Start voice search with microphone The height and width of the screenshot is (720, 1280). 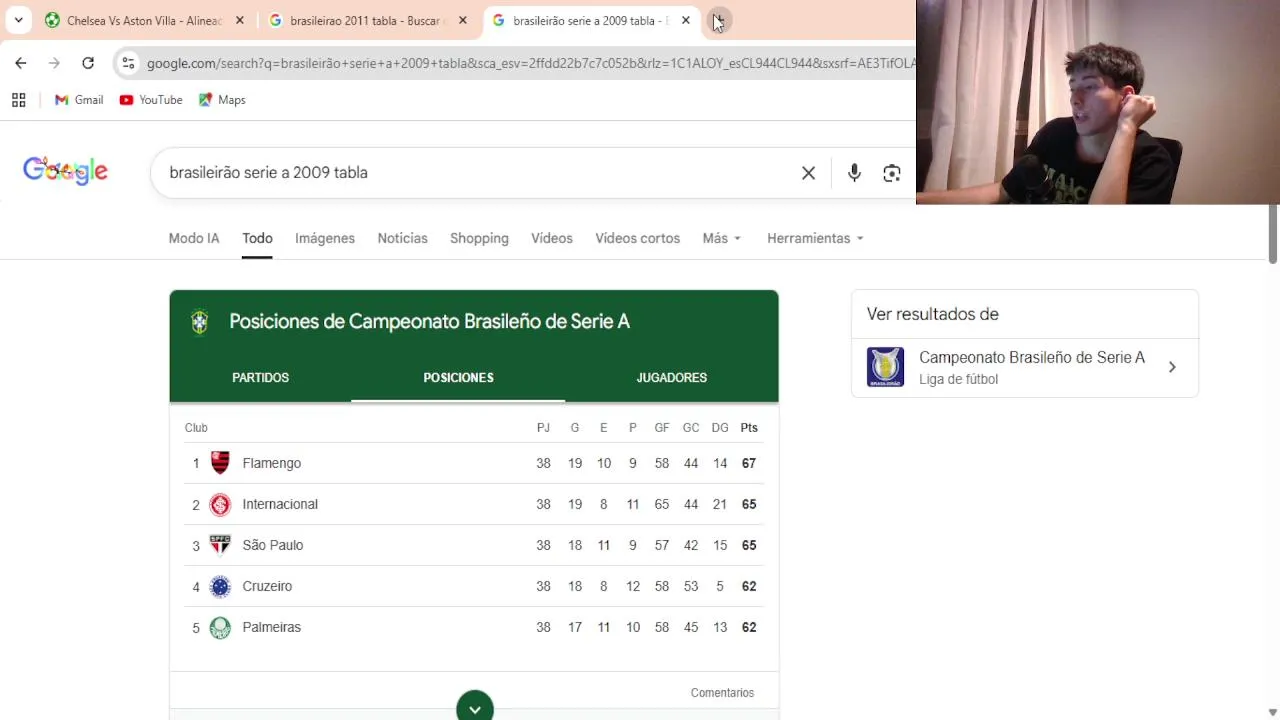854,173
